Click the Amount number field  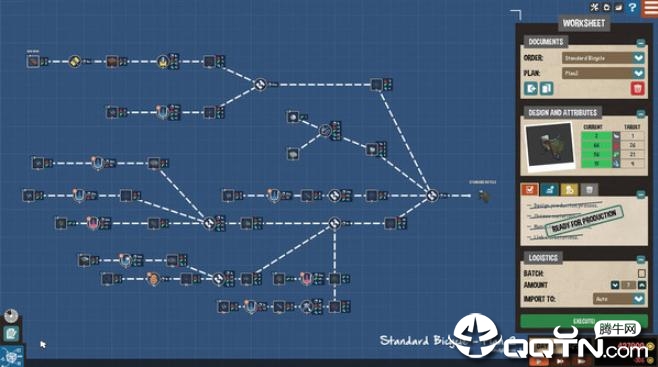[628, 285]
